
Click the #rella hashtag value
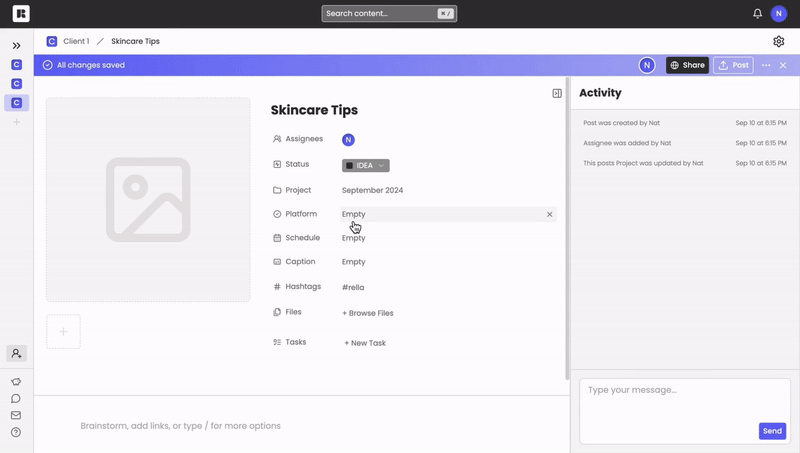coord(353,287)
